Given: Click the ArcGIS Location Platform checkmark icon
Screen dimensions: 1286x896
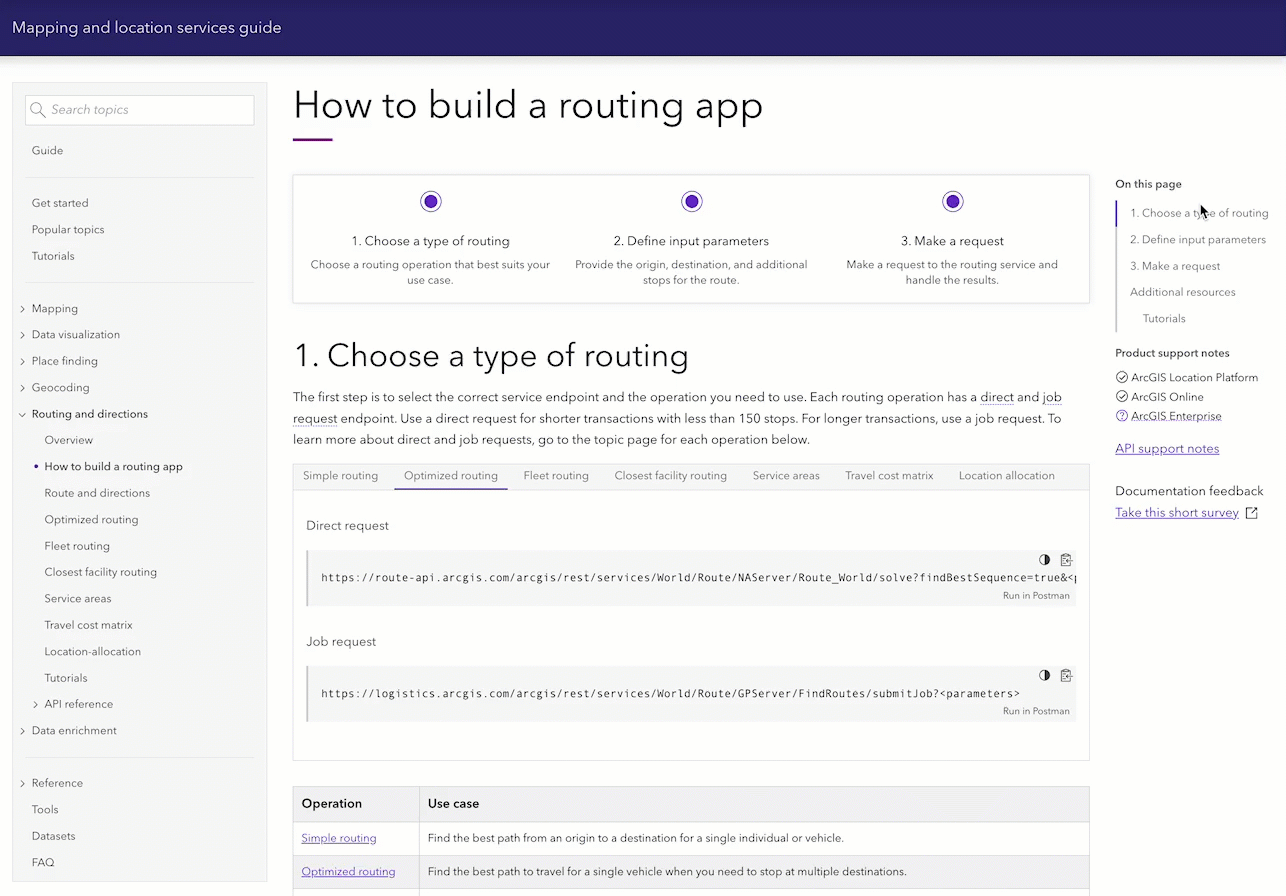Looking at the screenshot, I should click(1121, 378).
